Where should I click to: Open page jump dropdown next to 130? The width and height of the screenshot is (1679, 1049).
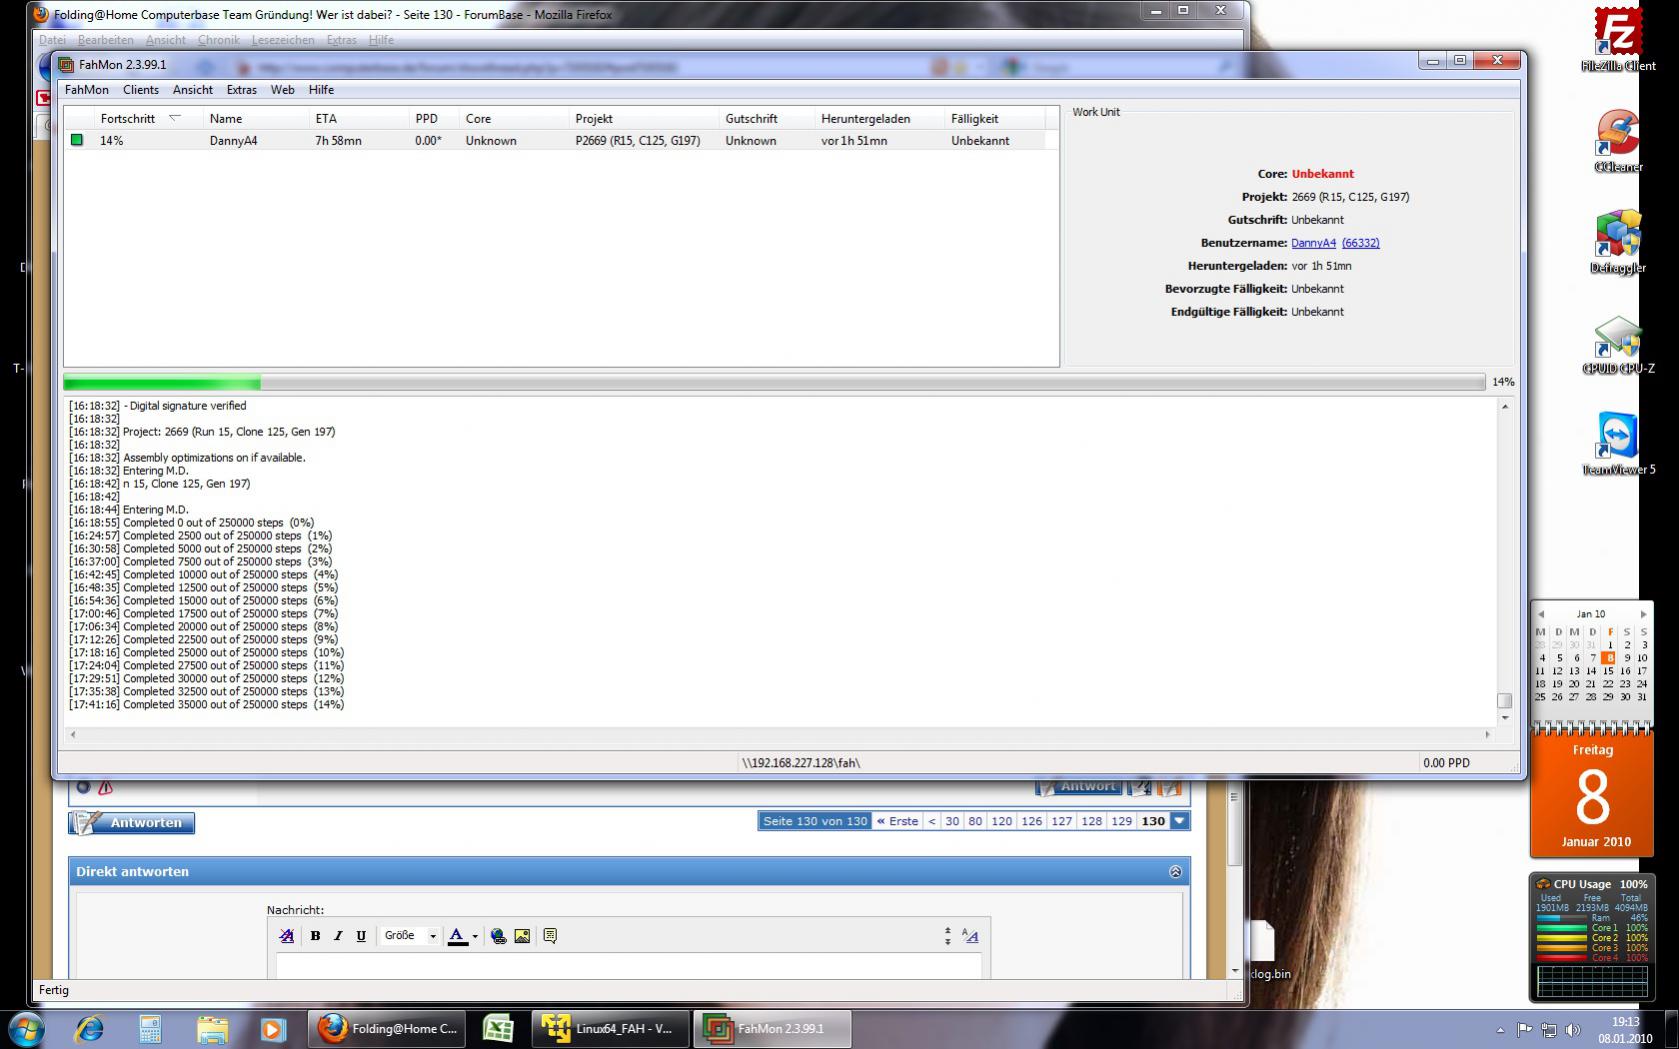pyautogui.click(x=1180, y=821)
